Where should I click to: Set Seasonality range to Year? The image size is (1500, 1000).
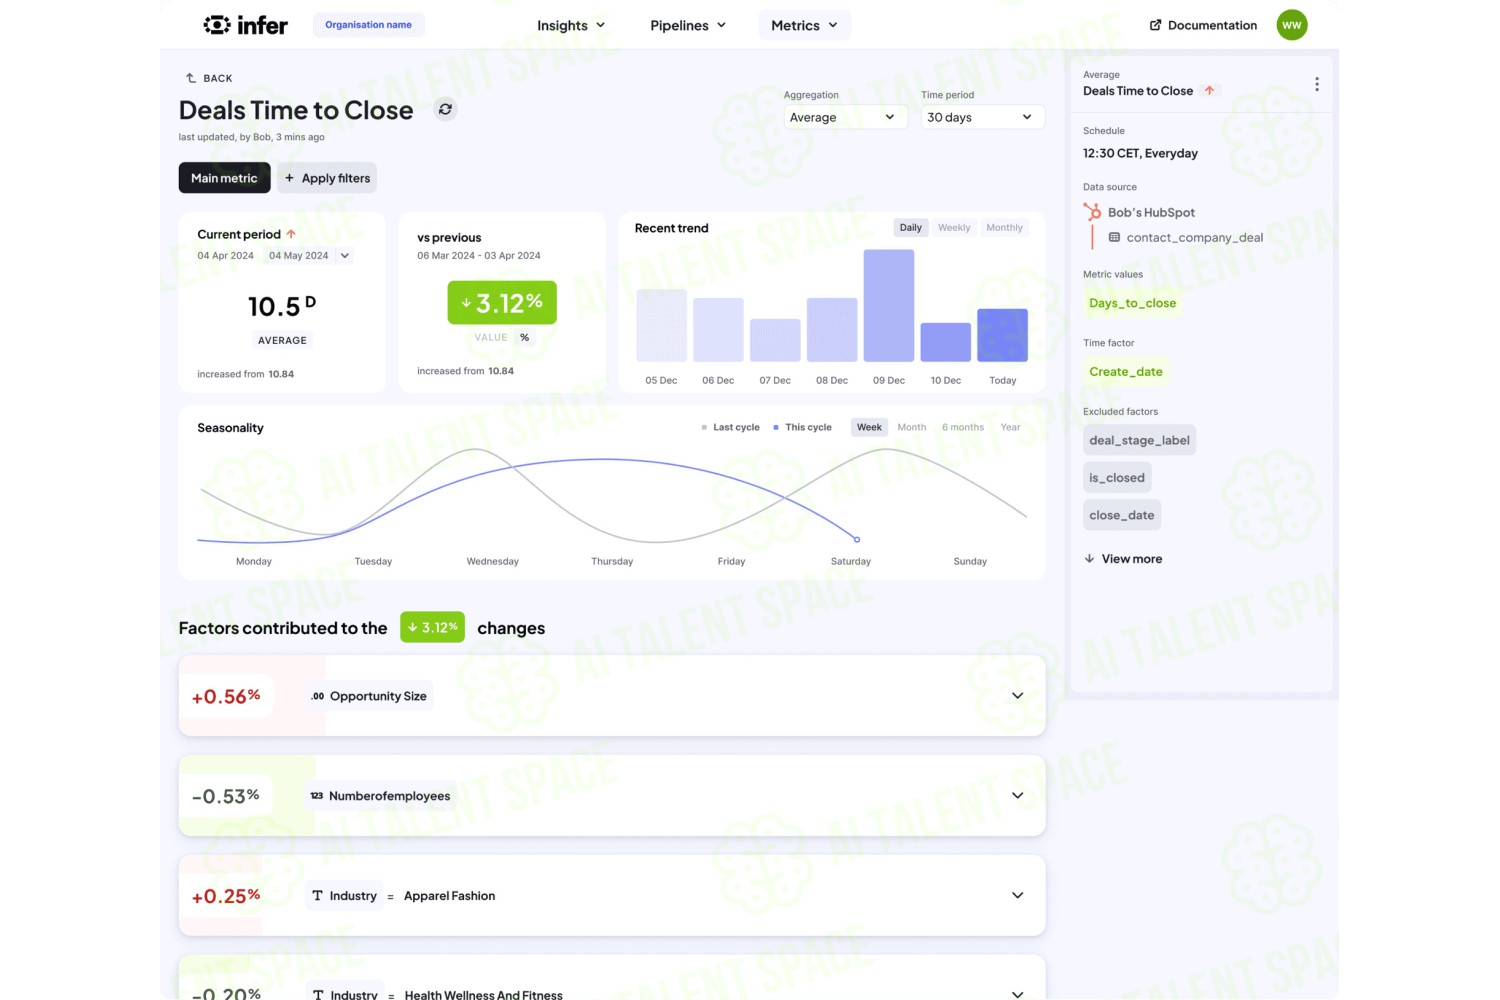(1010, 427)
